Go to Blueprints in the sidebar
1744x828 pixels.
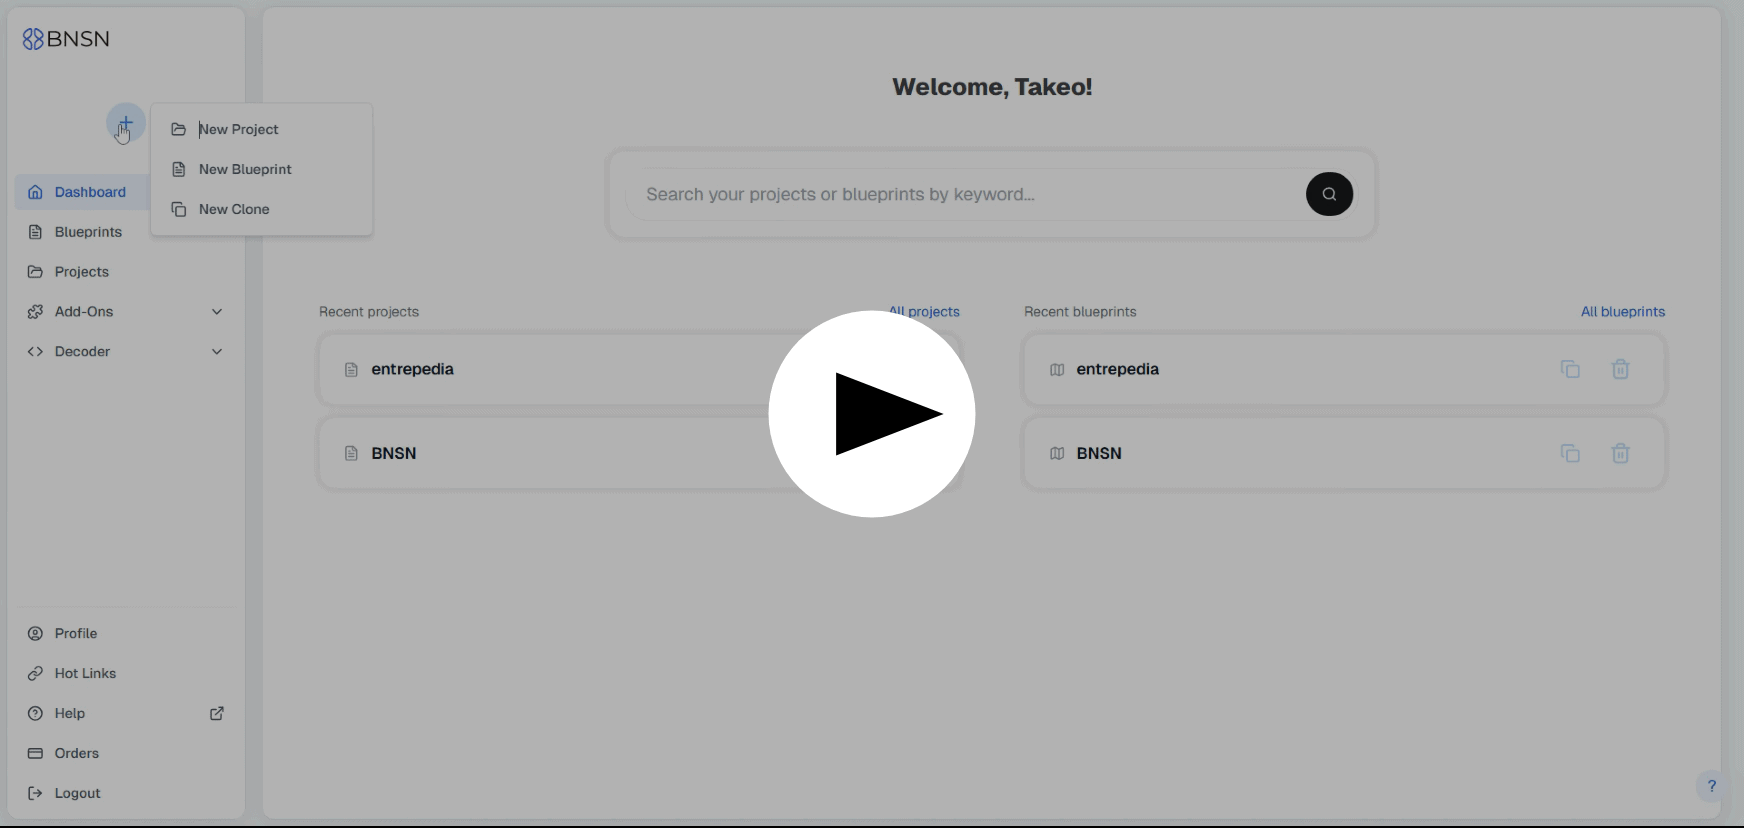[x=88, y=232]
